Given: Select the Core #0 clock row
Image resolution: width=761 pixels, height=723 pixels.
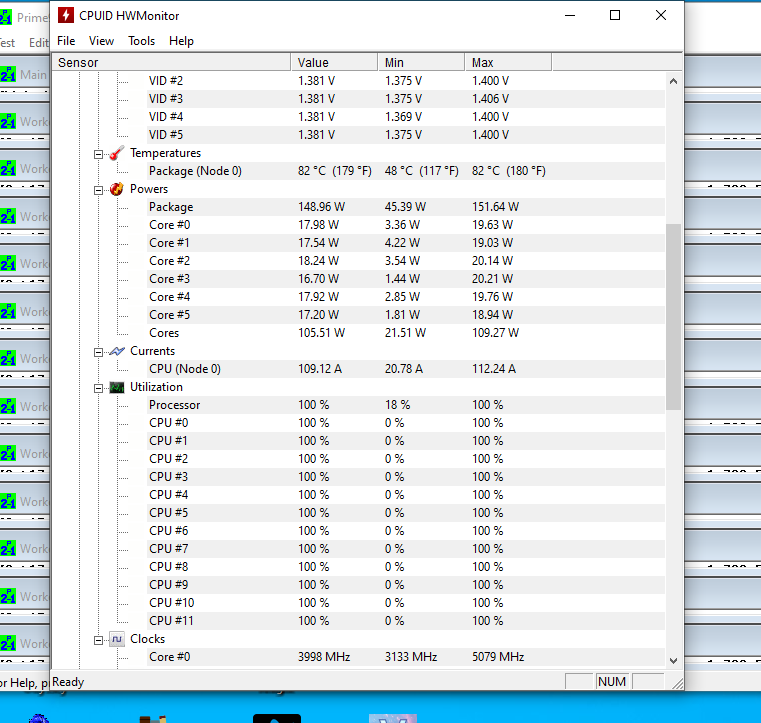Looking at the screenshot, I should 406,657.
